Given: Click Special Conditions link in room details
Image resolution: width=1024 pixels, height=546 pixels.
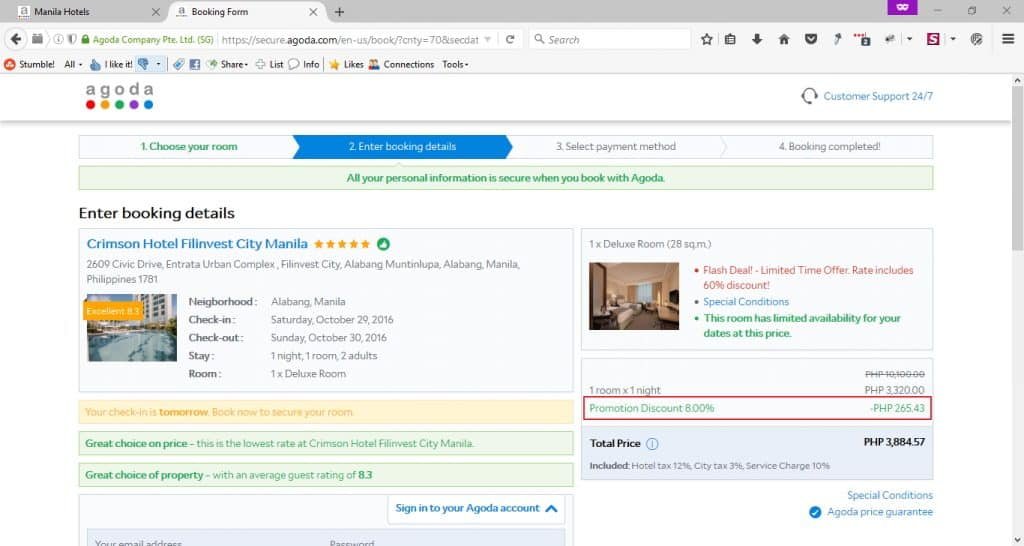Looking at the screenshot, I should tap(746, 302).
